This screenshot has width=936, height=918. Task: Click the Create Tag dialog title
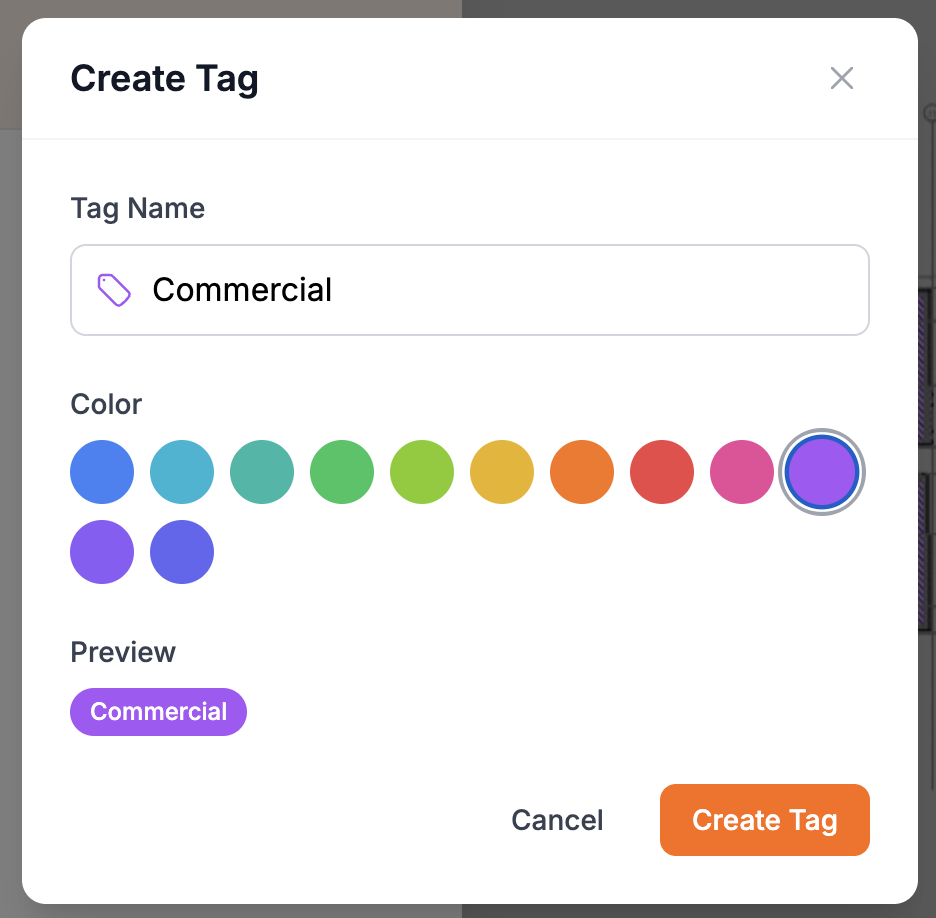point(164,78)
